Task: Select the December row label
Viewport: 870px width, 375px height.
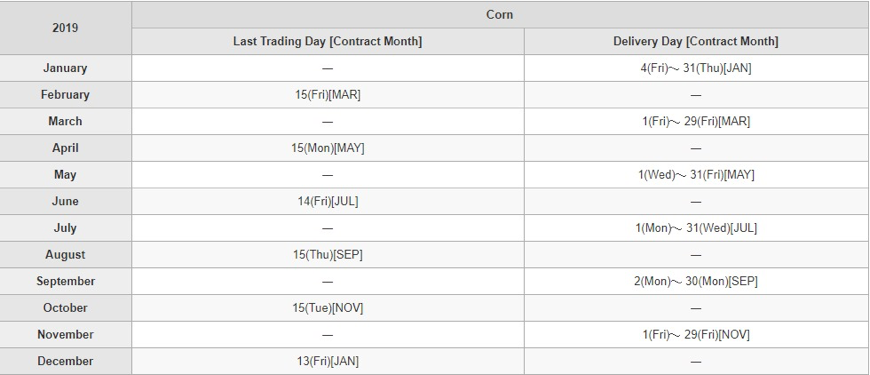Action: click(65, 361)
